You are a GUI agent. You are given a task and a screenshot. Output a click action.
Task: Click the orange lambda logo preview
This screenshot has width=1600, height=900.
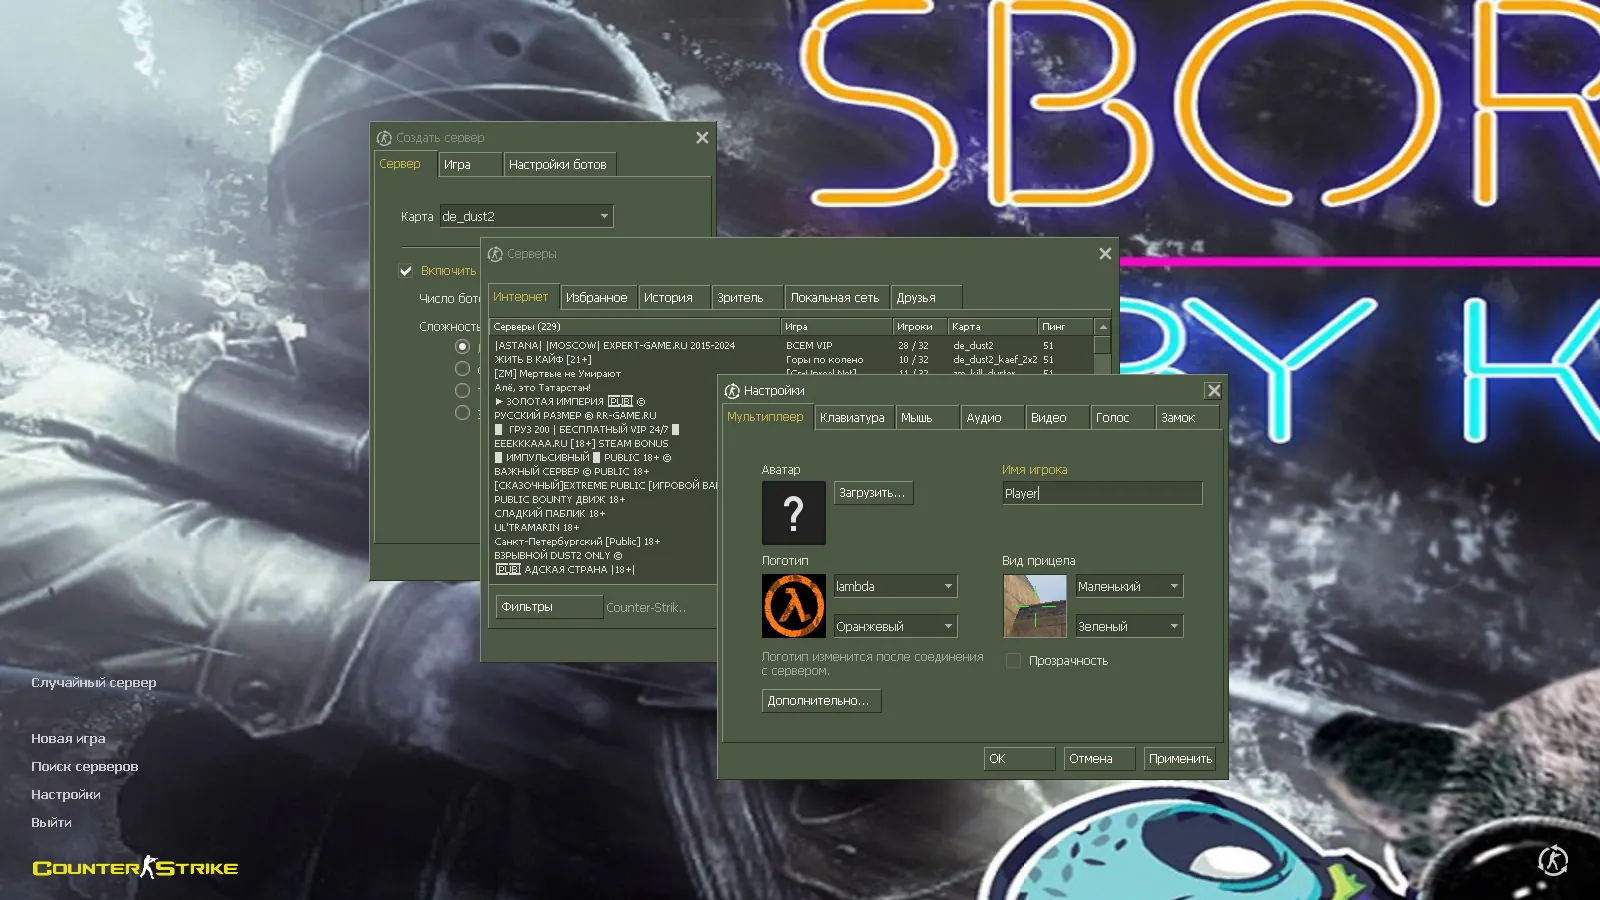[x=793, y=606]
